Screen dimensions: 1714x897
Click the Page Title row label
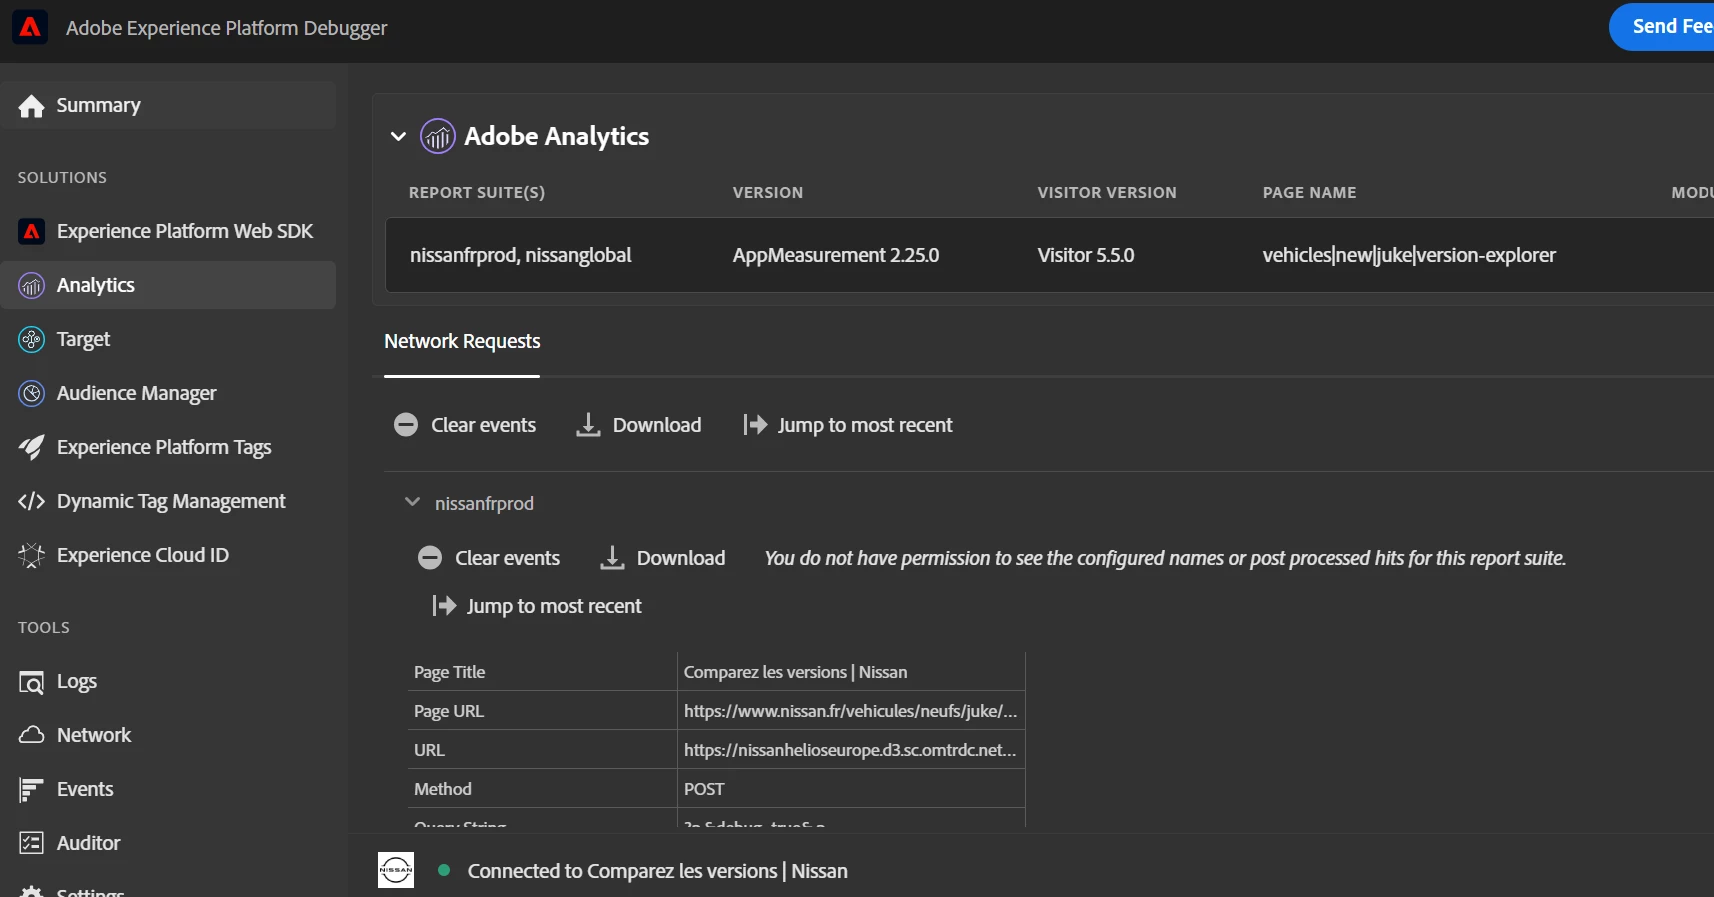click(x=449, y=672)
